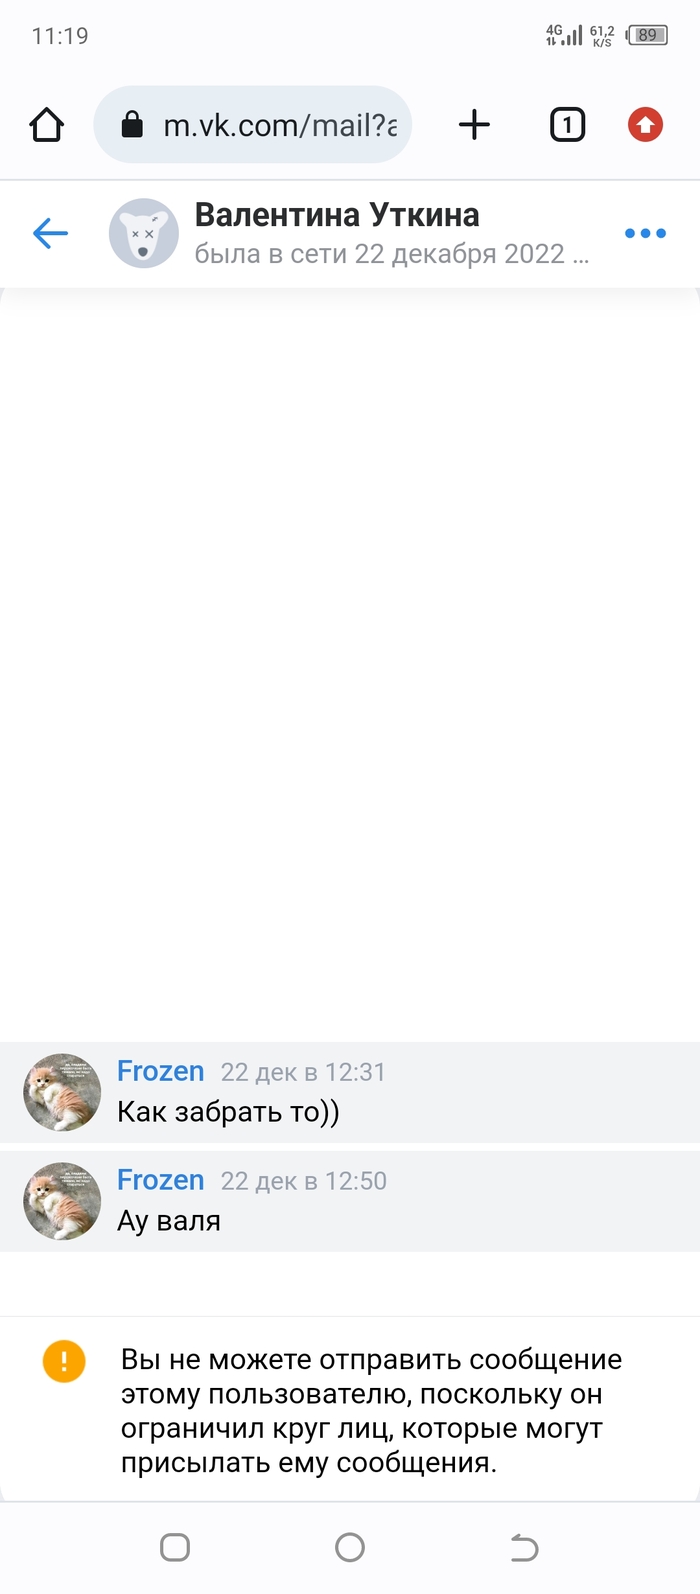
Task: Tap the red update arrow icon
Action: point(645,125)
